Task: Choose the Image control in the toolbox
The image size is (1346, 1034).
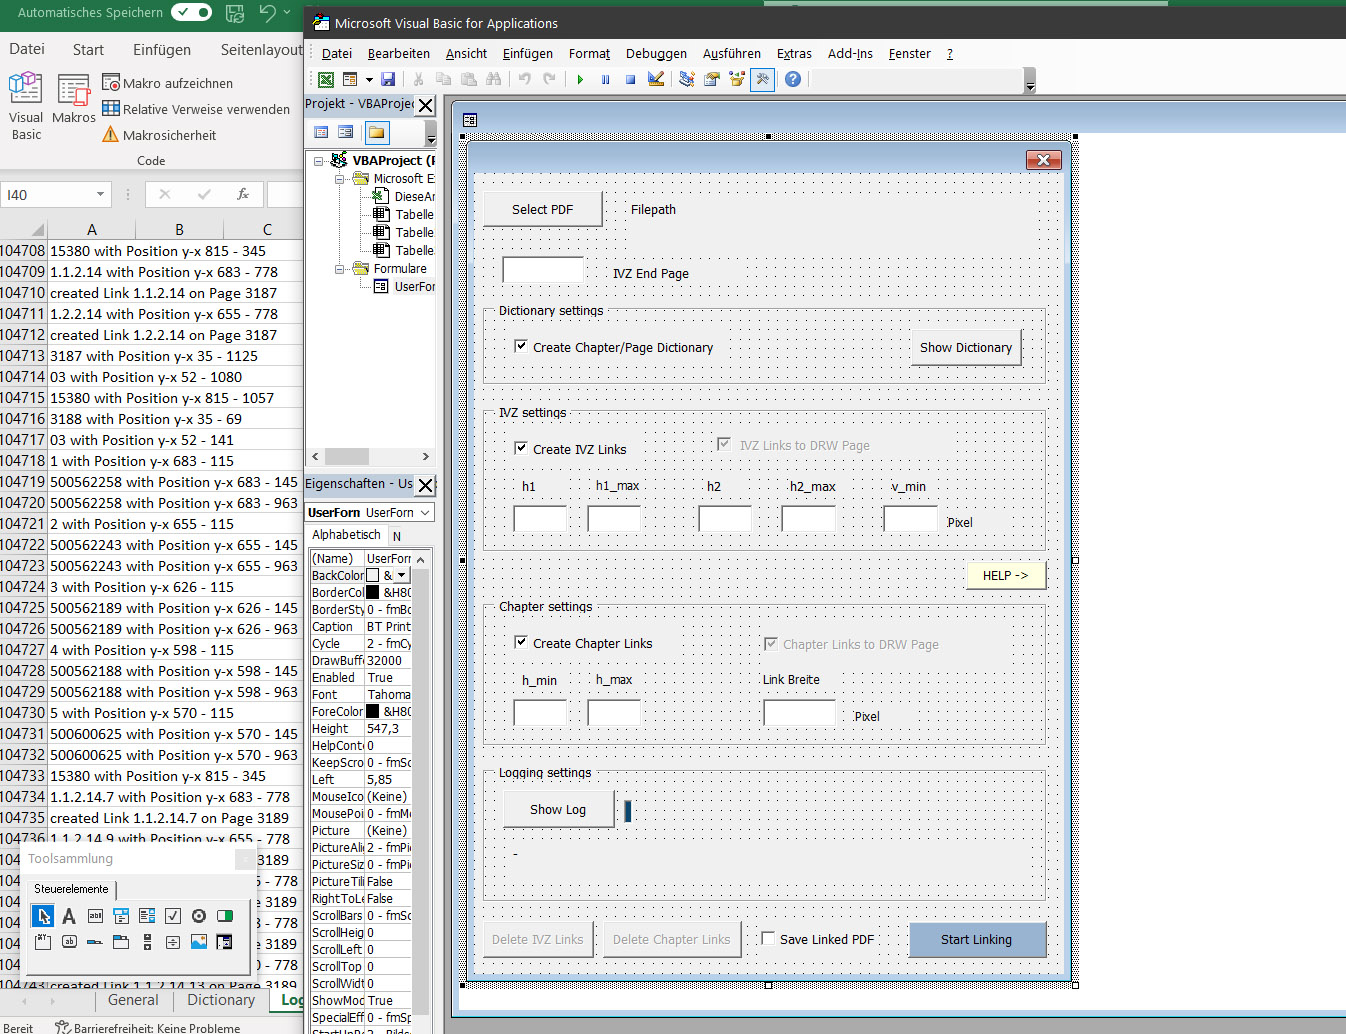Action: click(x=199, y=942)
